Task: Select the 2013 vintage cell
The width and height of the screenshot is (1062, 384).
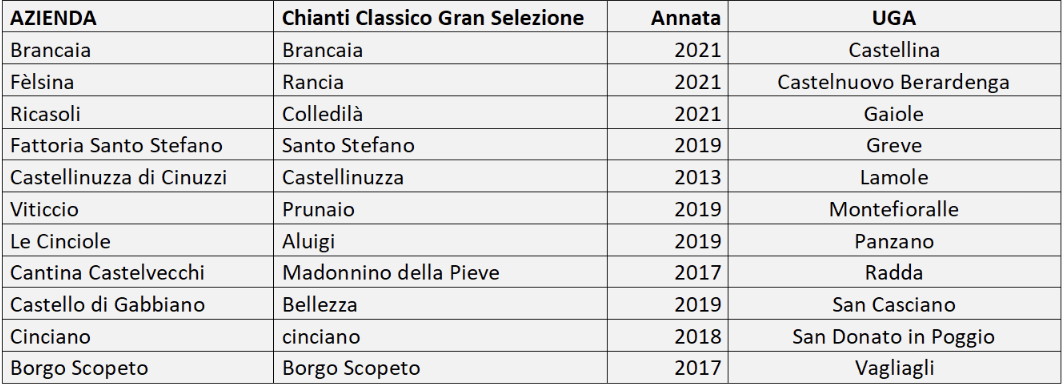Action: tap(667, 177)
